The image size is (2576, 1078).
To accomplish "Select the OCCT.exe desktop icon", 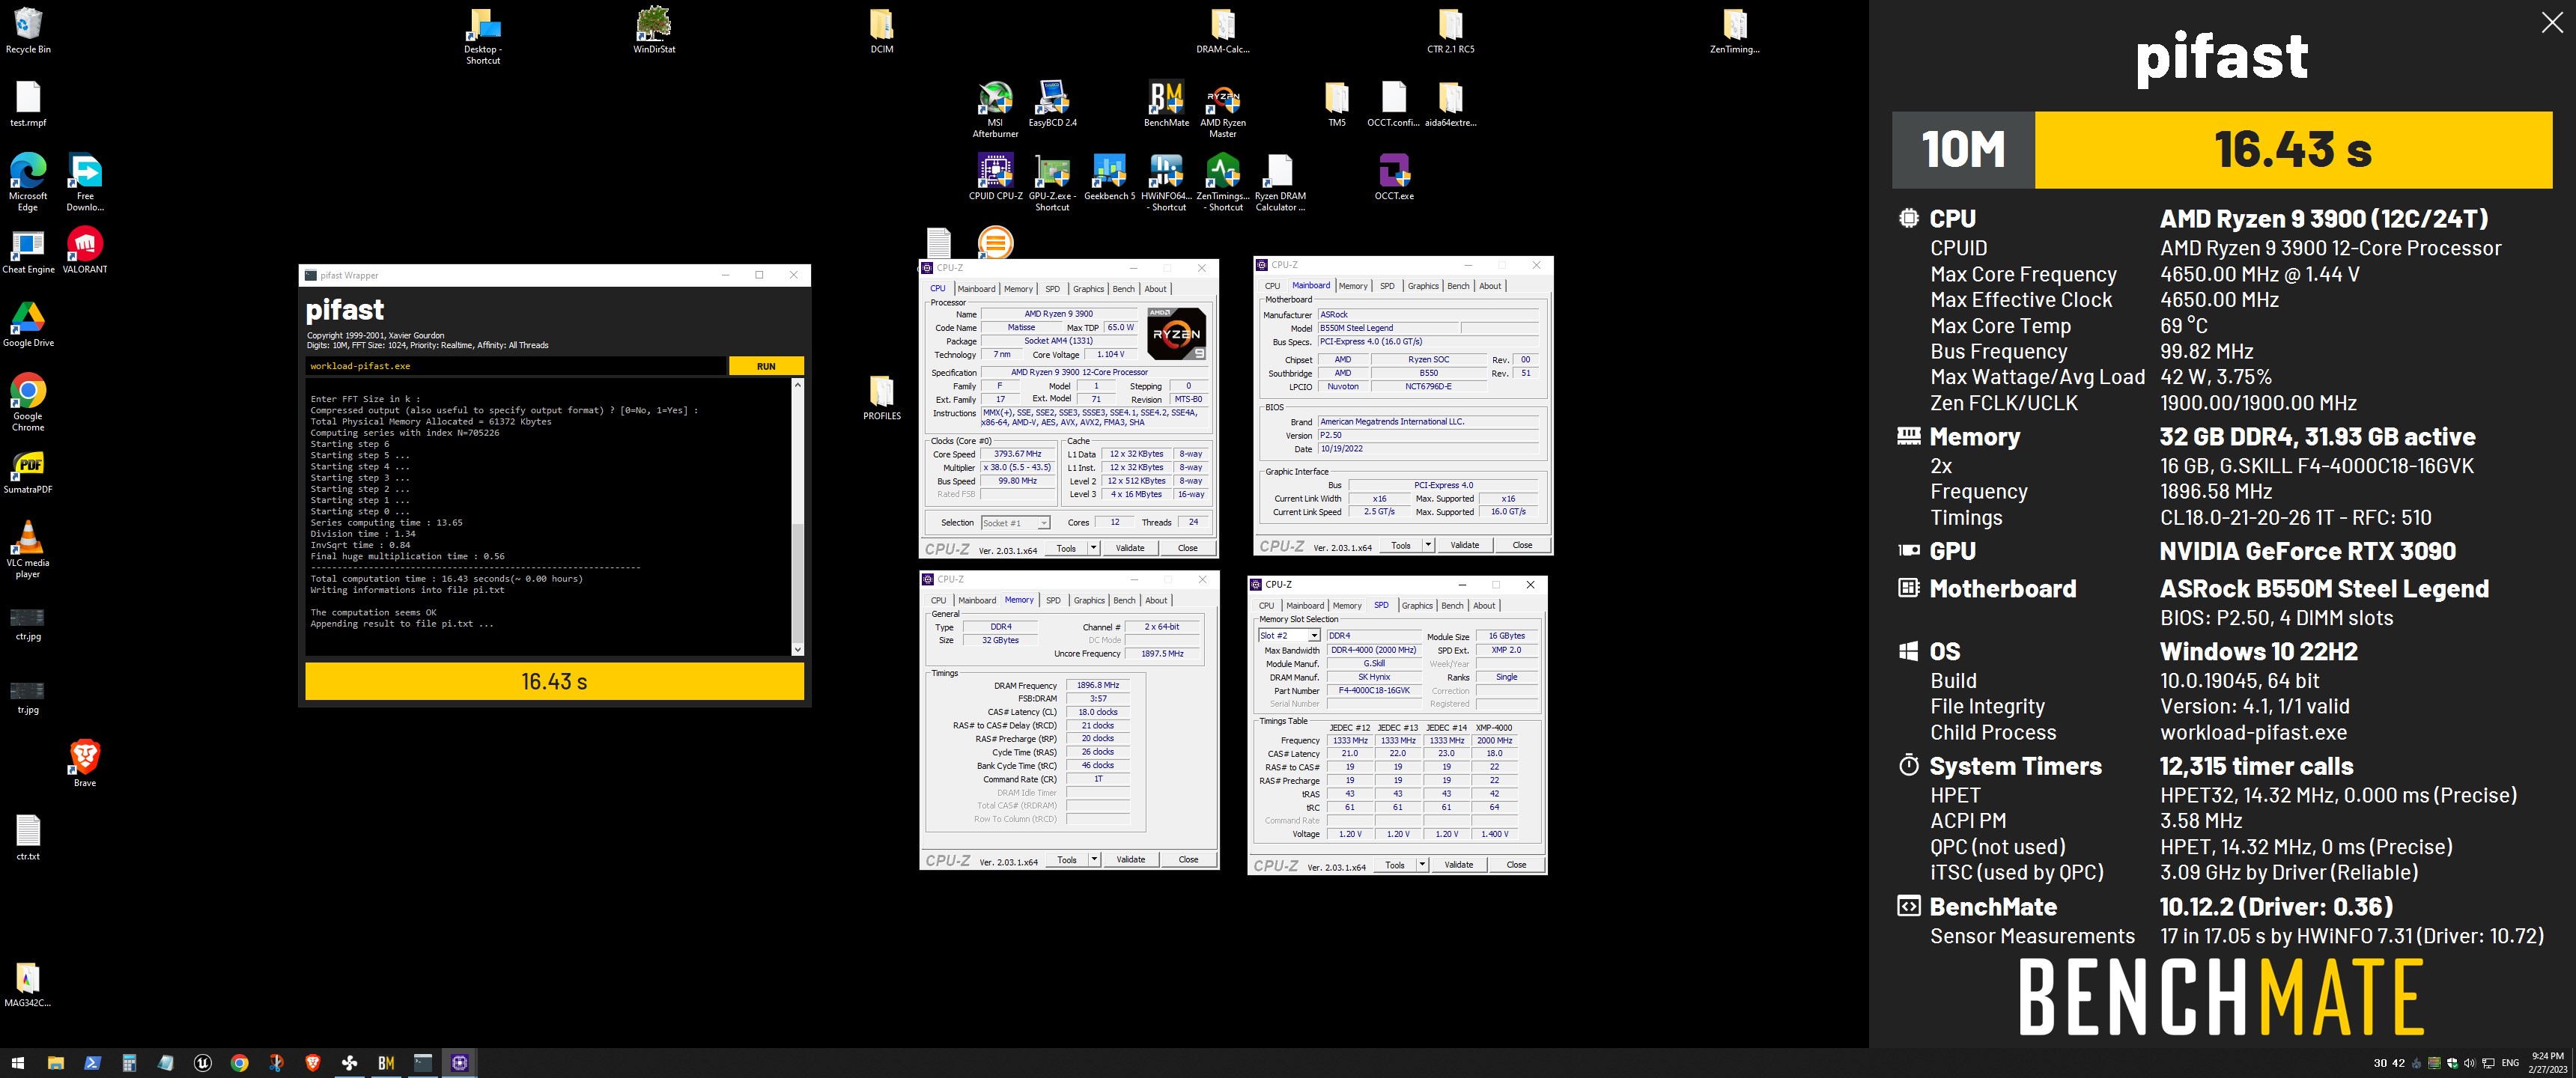I will 1394,177.
